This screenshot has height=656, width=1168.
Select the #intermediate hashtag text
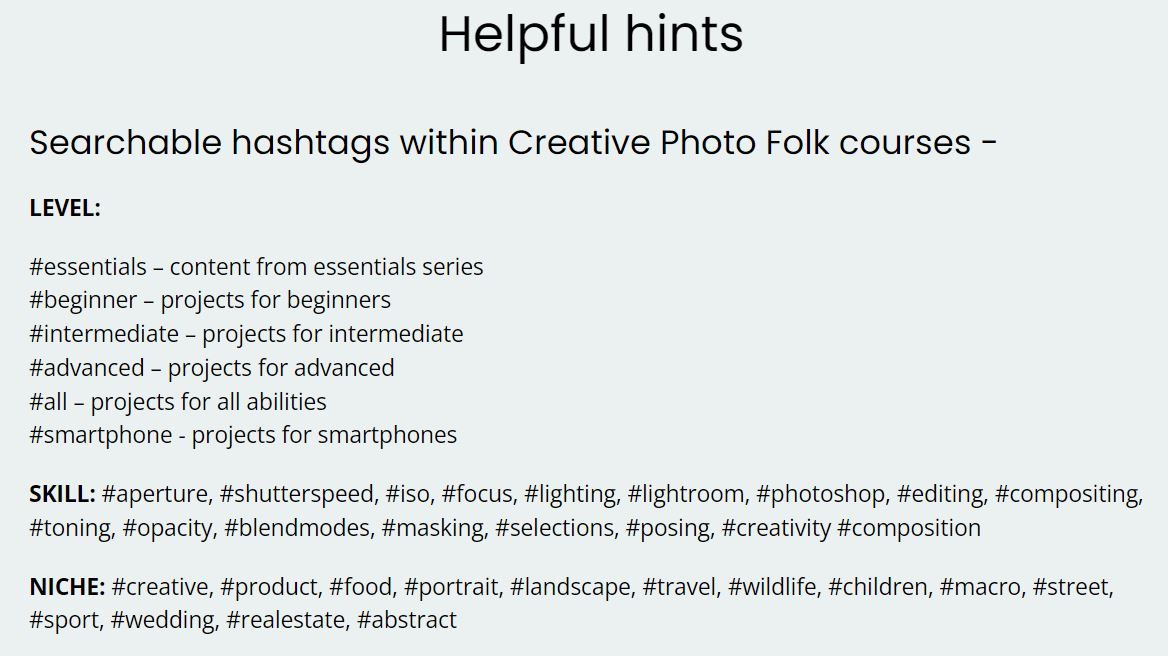[104, 334]
